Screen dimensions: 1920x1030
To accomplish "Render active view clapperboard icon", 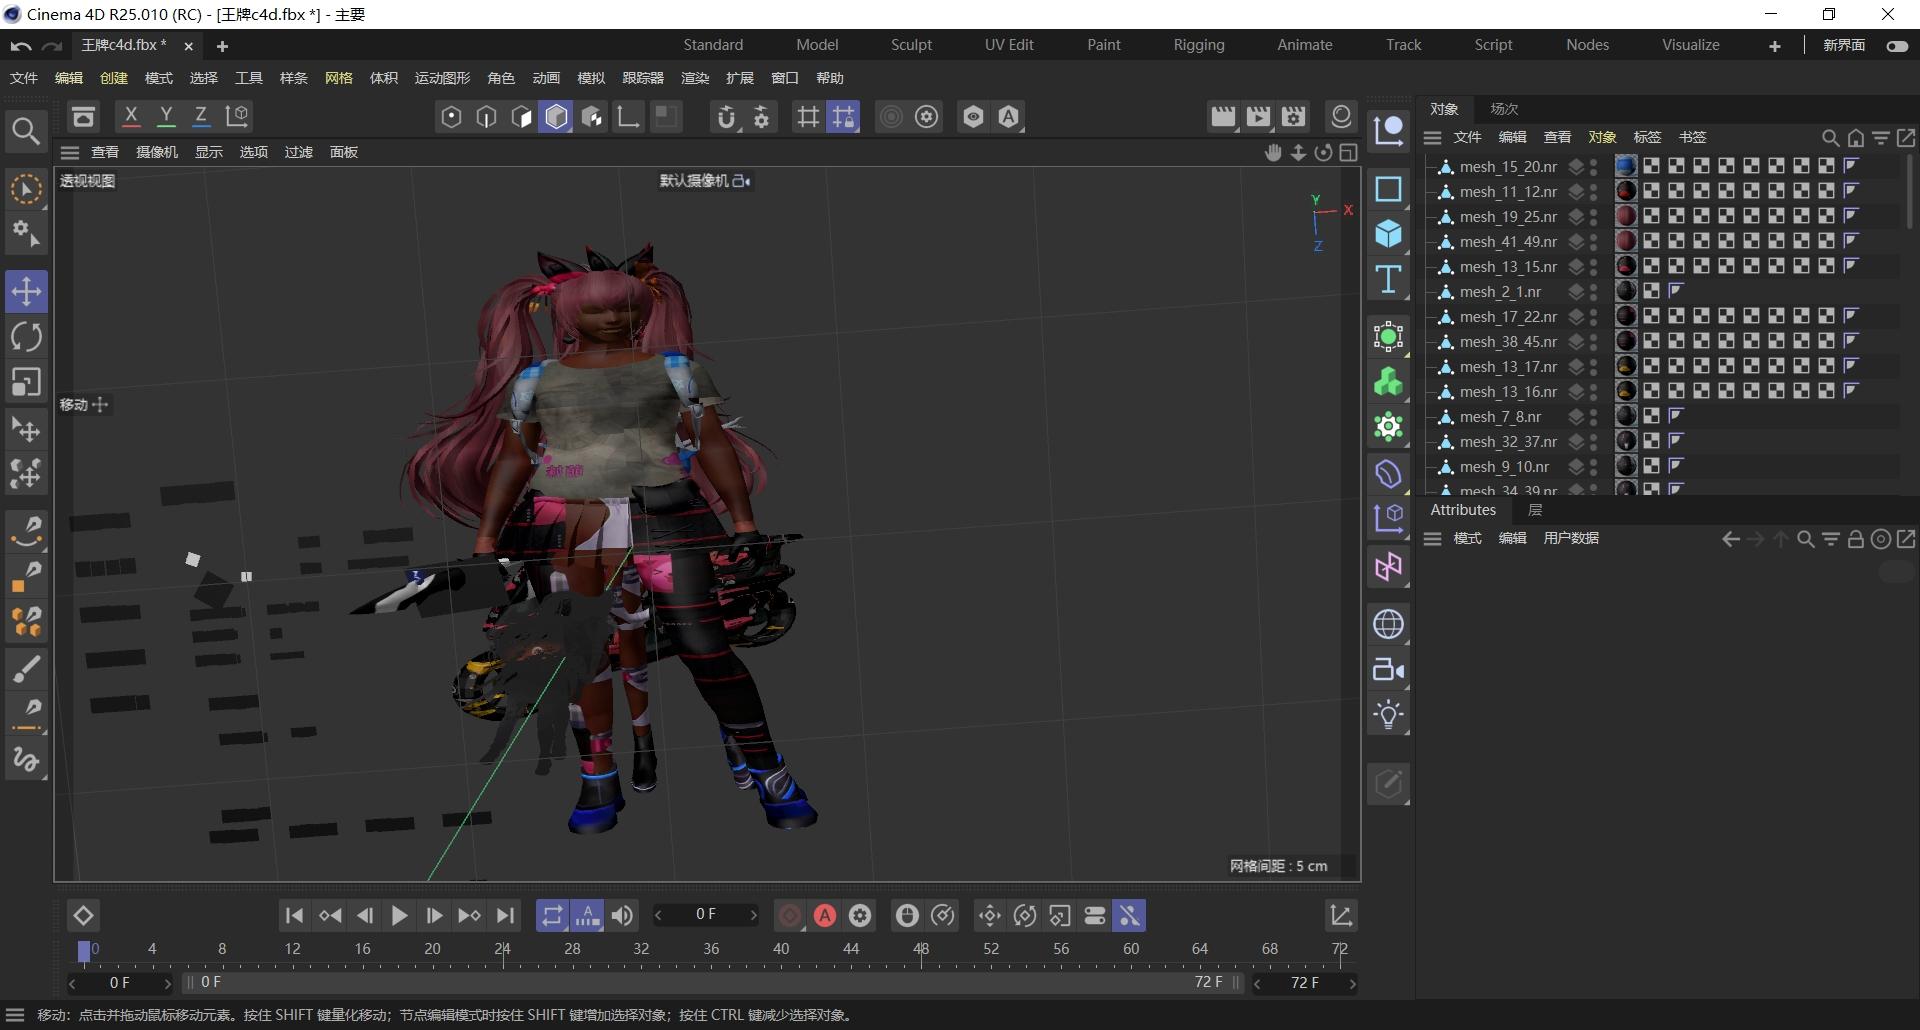I will pos(1222,117).
